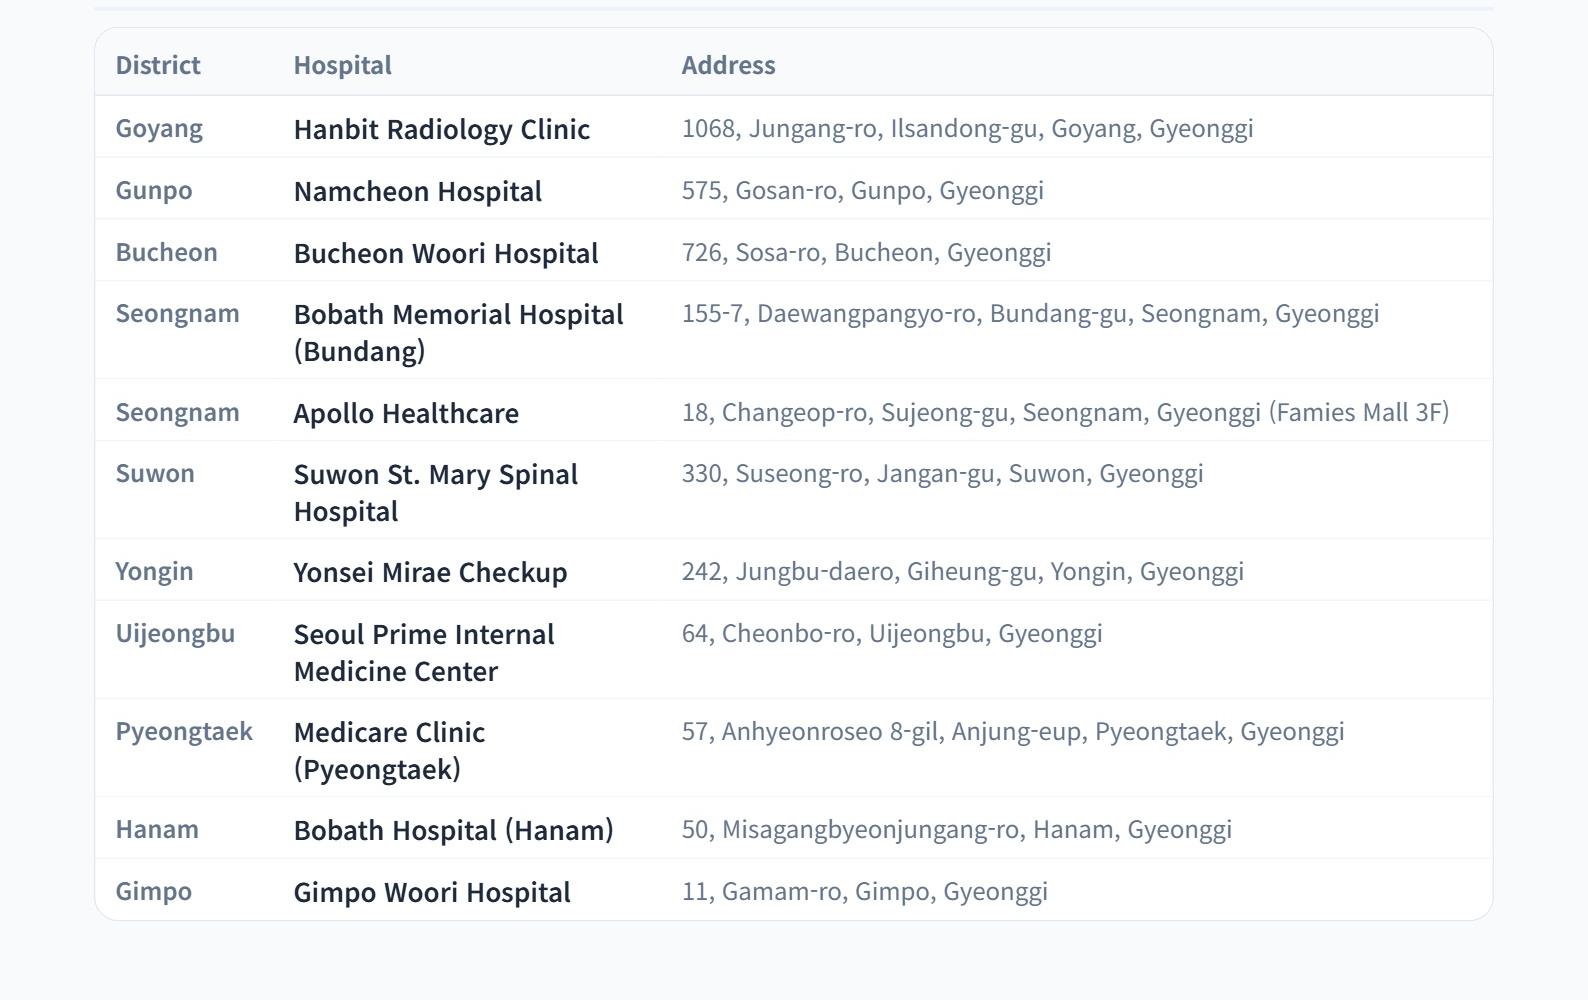This screenshot has height=1000, width=1588.
Task: Click the Famies Mall 3F address
Action: (1065, 413)
